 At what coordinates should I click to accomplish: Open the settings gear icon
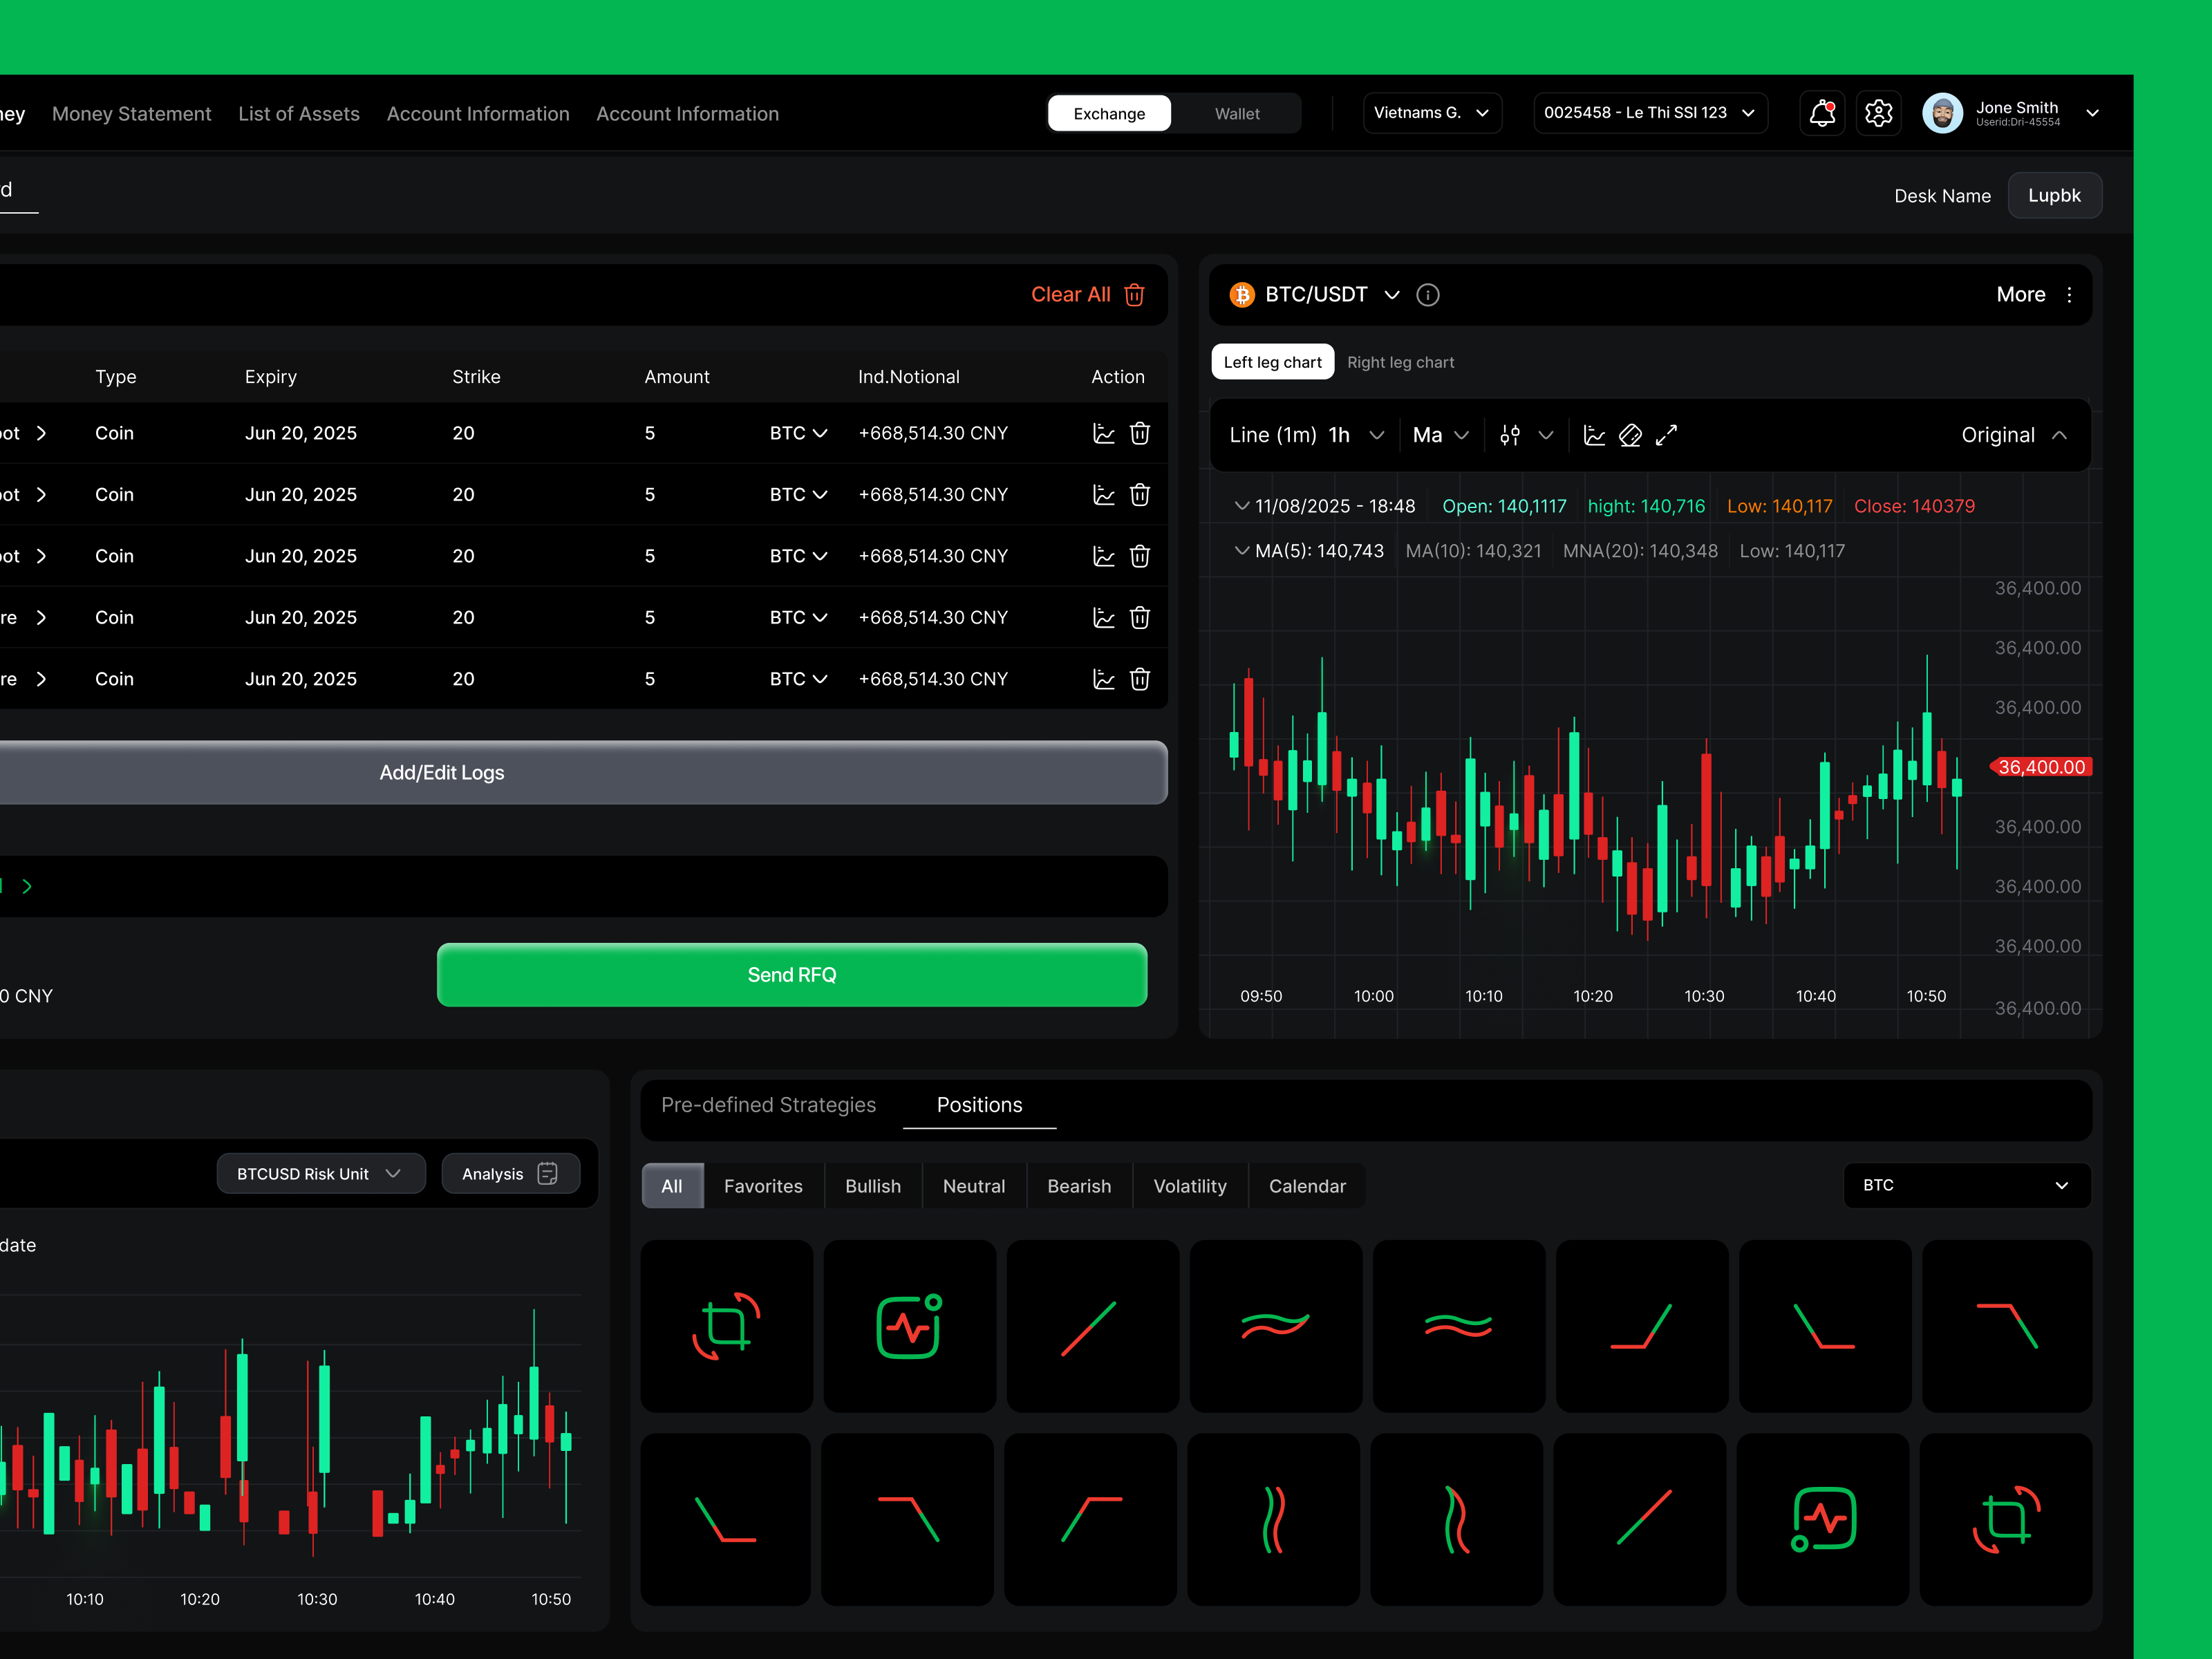pos(1879,113)
